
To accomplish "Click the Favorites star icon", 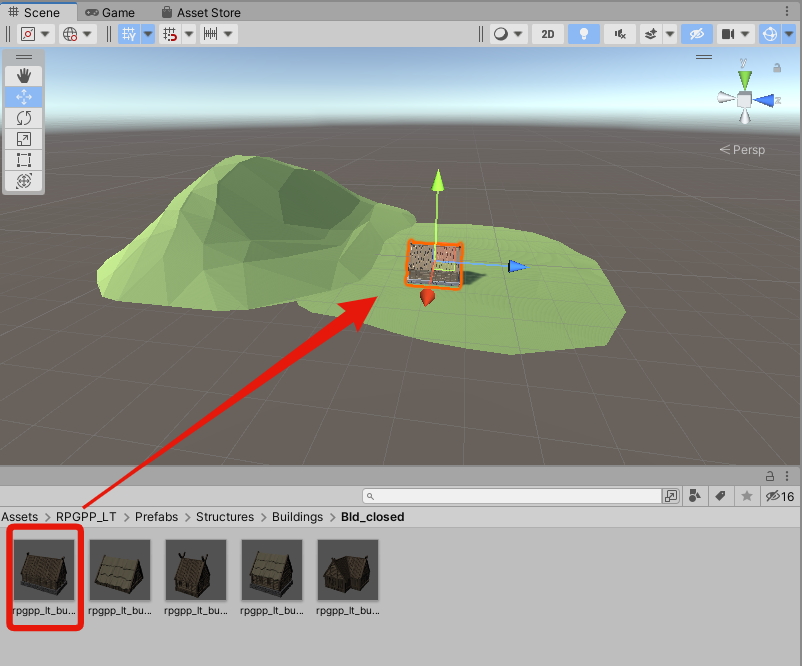I will 747,496.
